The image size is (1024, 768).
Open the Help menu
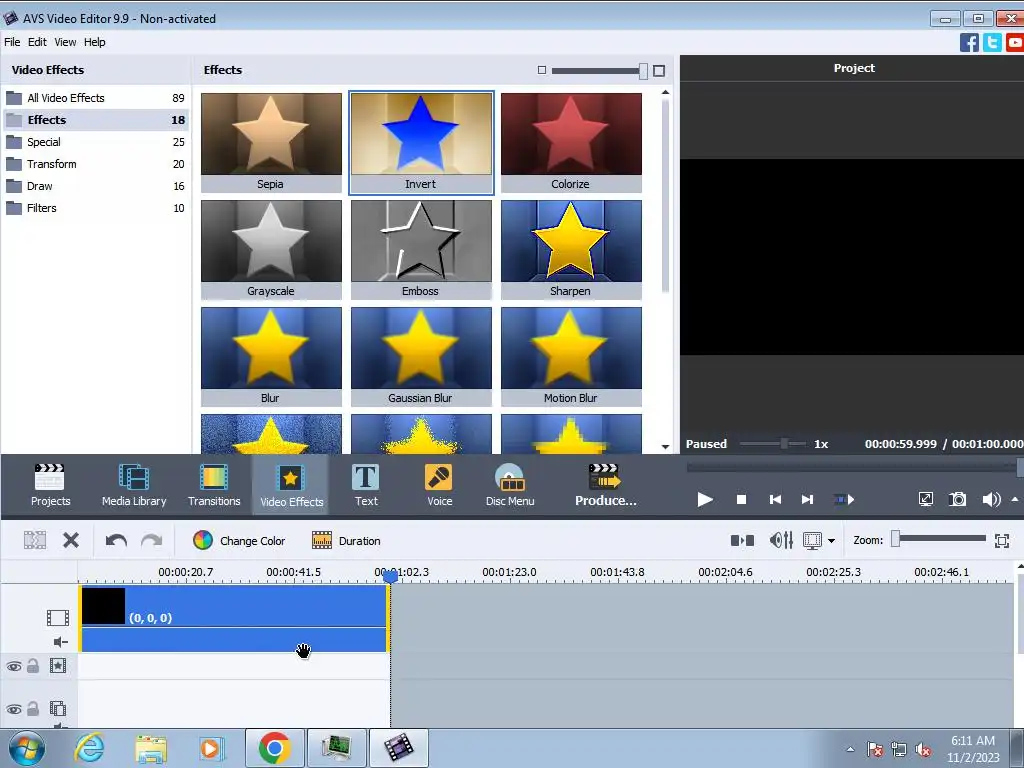coord(94,42)
